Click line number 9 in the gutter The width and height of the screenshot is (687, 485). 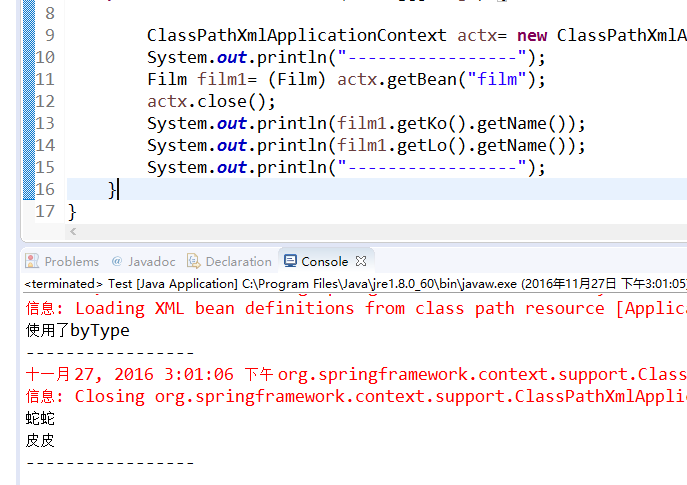pos(50,35)
